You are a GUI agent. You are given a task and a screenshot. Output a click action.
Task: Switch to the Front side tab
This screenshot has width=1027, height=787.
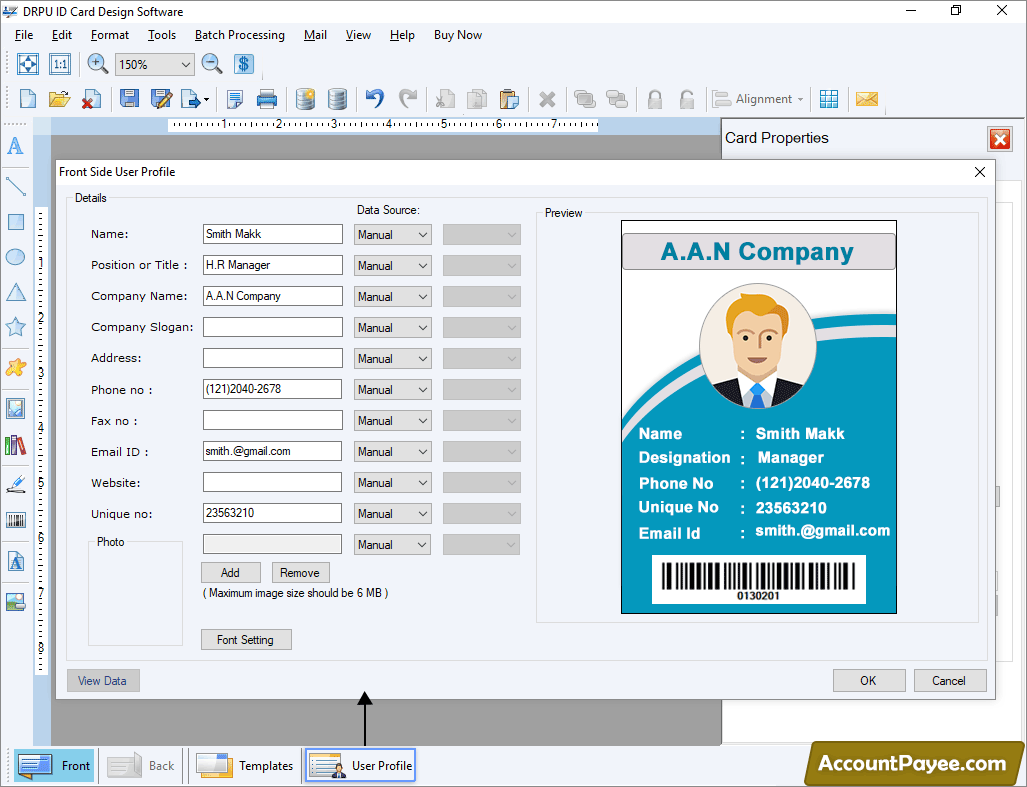coord(54,765)
